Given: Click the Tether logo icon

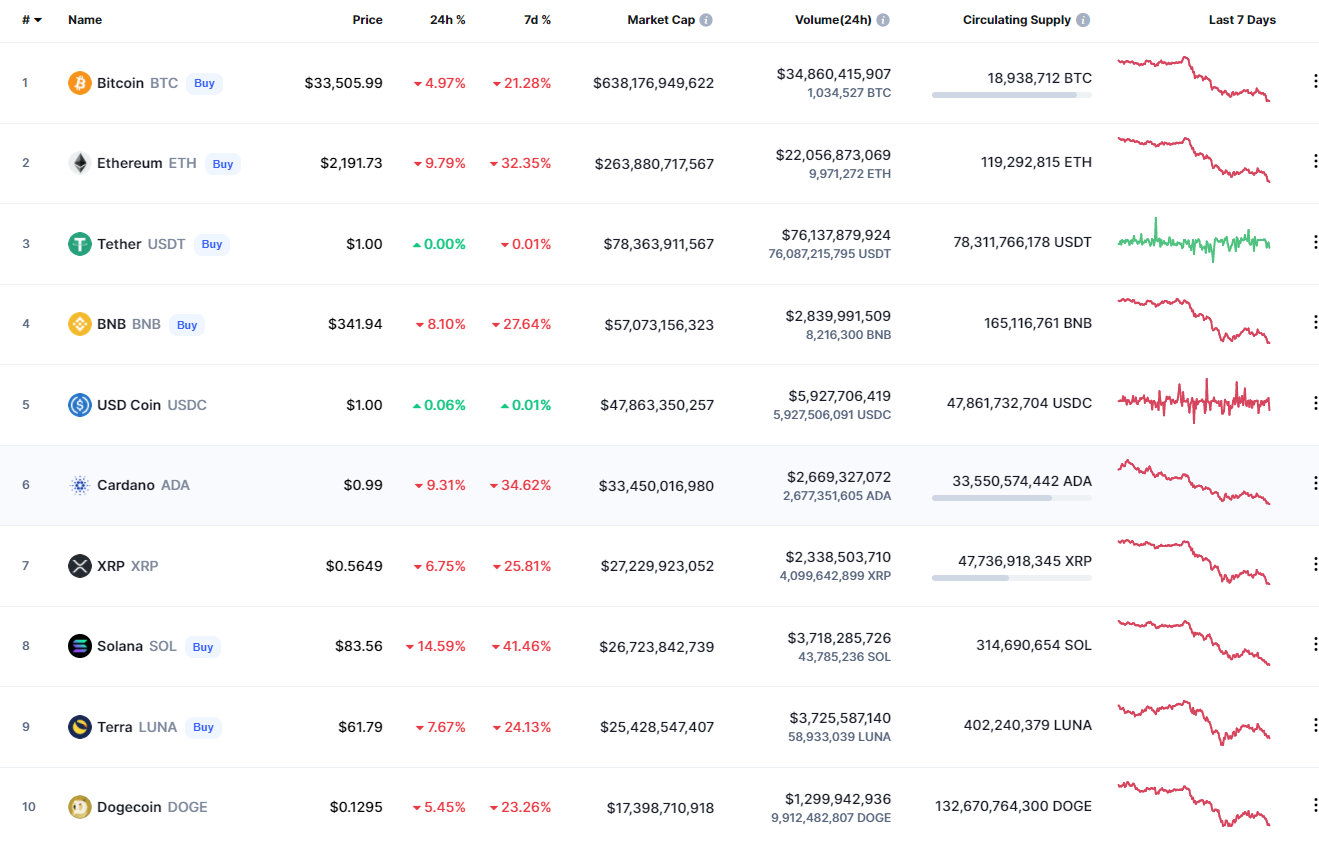Looking at the screenshot, I should point(80,244).
